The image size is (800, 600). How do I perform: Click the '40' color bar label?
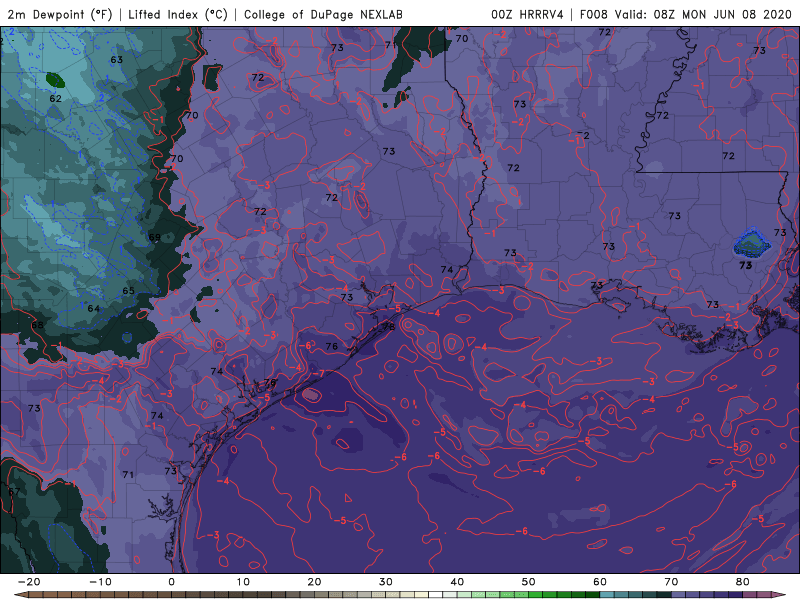457,582
